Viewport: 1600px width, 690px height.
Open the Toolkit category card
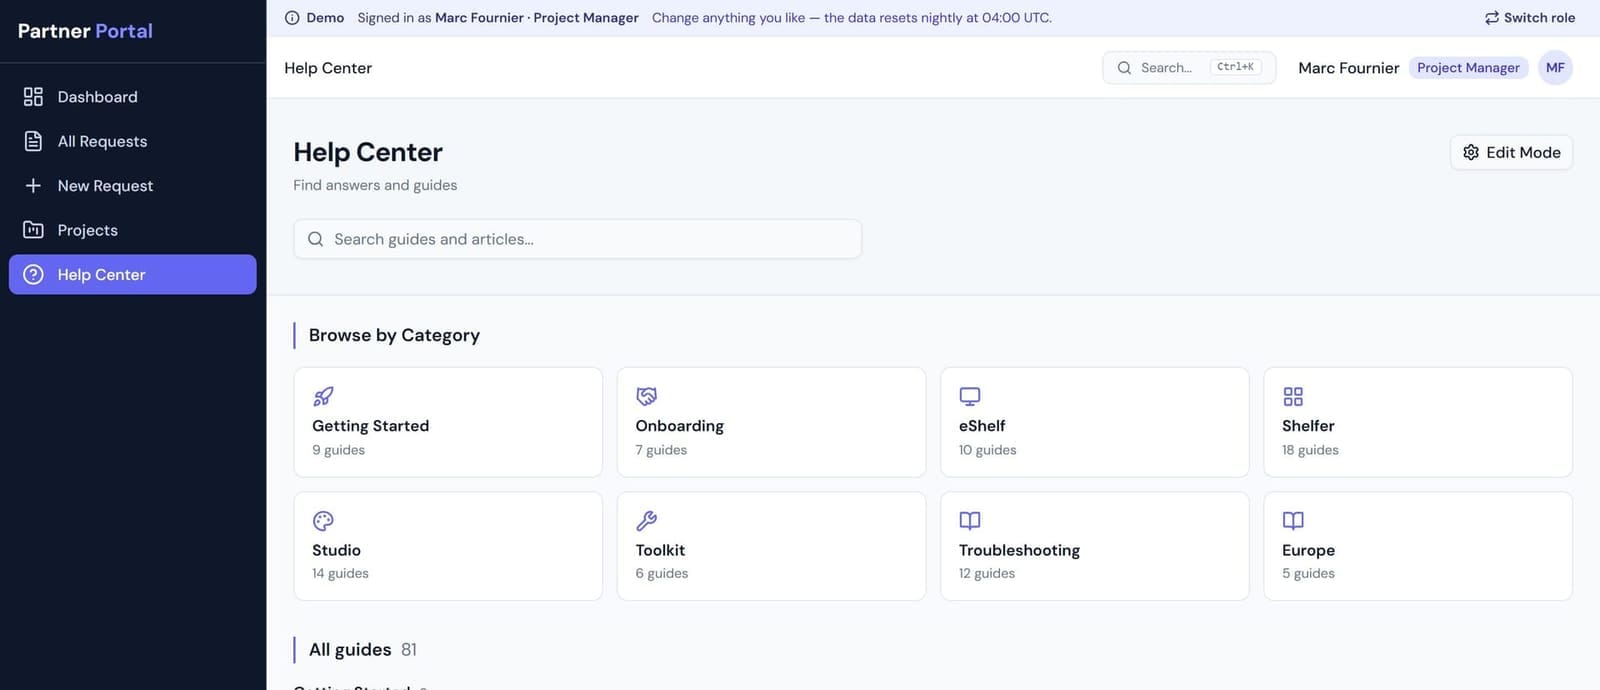coord(771,546)
